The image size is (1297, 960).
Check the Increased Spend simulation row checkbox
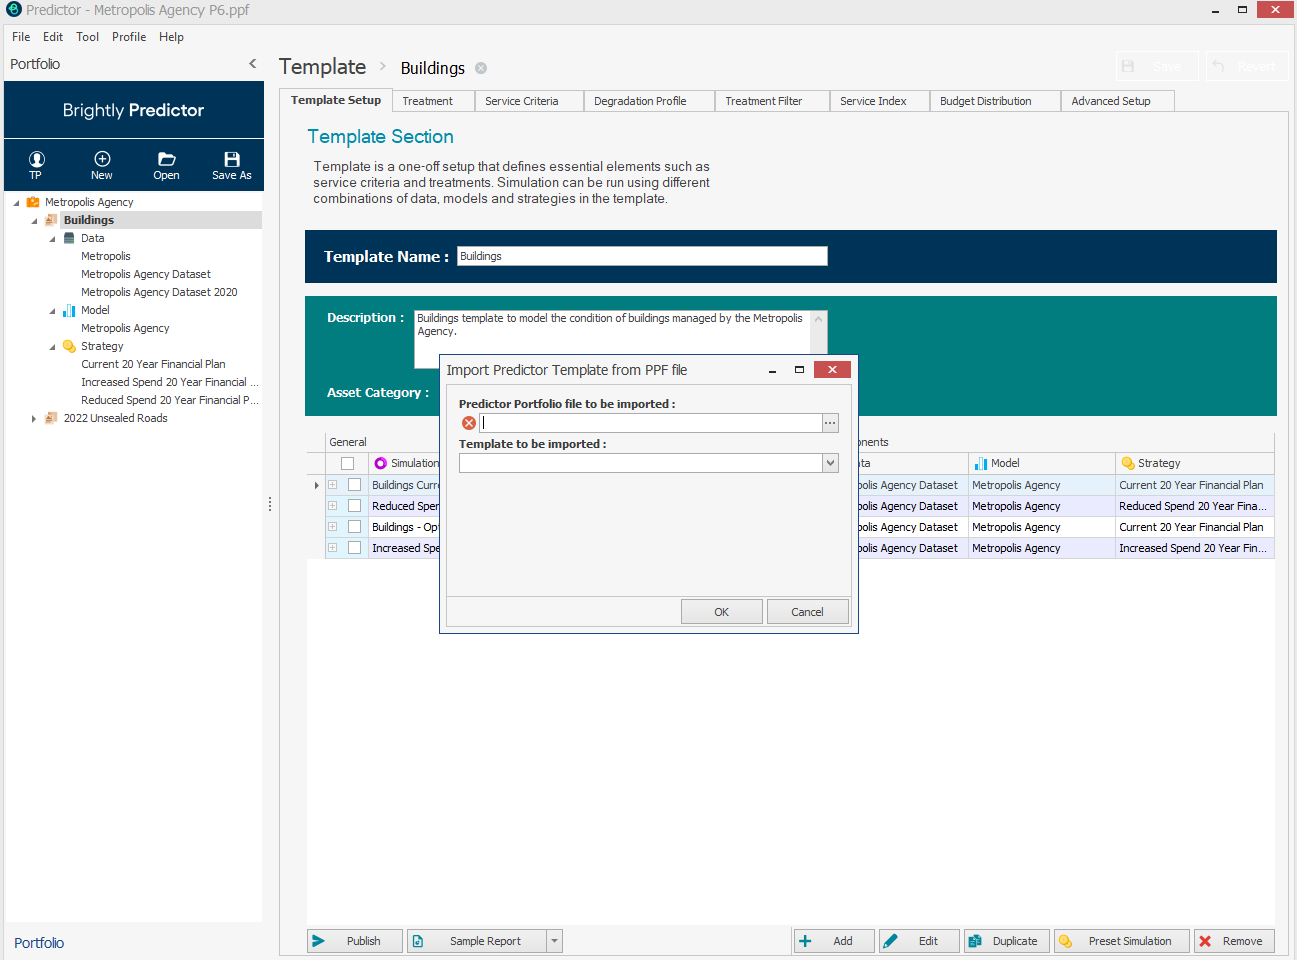pos(354,548)
